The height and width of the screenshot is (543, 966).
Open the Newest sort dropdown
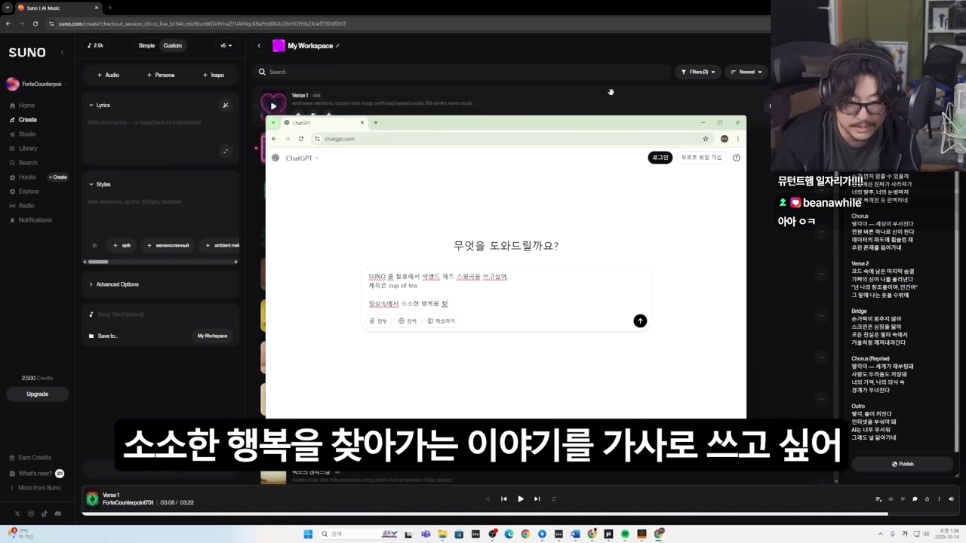click(747, 72)
